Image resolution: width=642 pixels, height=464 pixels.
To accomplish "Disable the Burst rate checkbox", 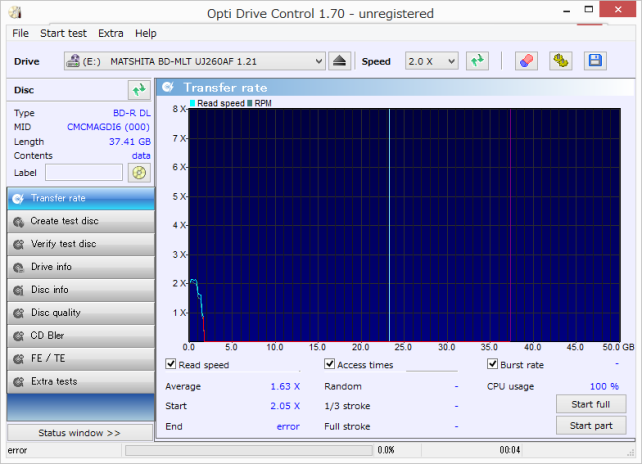I will [492, 365].
